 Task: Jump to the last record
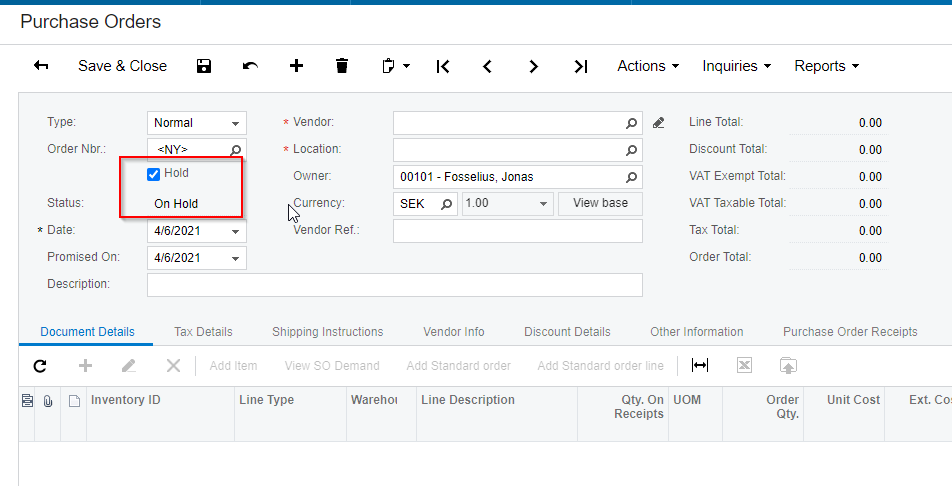pyautogui.click(x=580, y=66)
